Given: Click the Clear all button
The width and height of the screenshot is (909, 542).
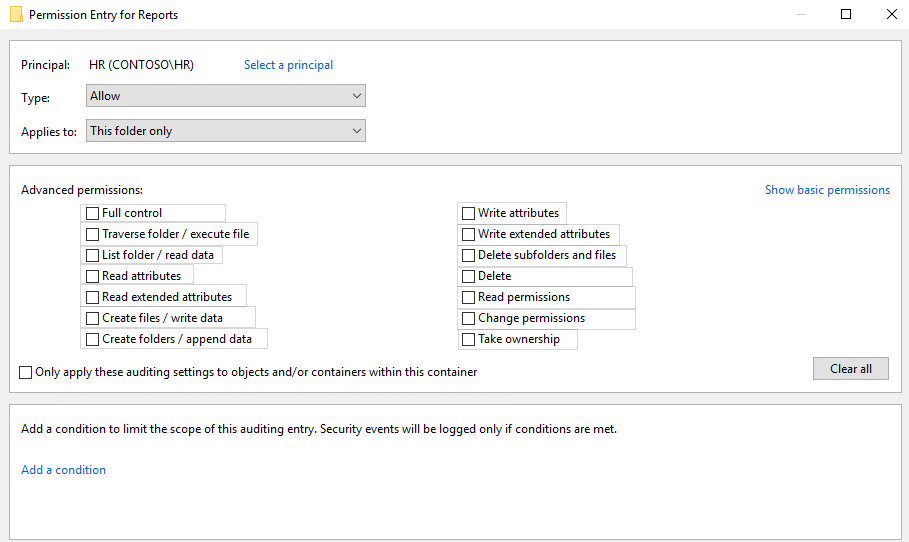Looking at the screenshot, I should click(850, 369).
